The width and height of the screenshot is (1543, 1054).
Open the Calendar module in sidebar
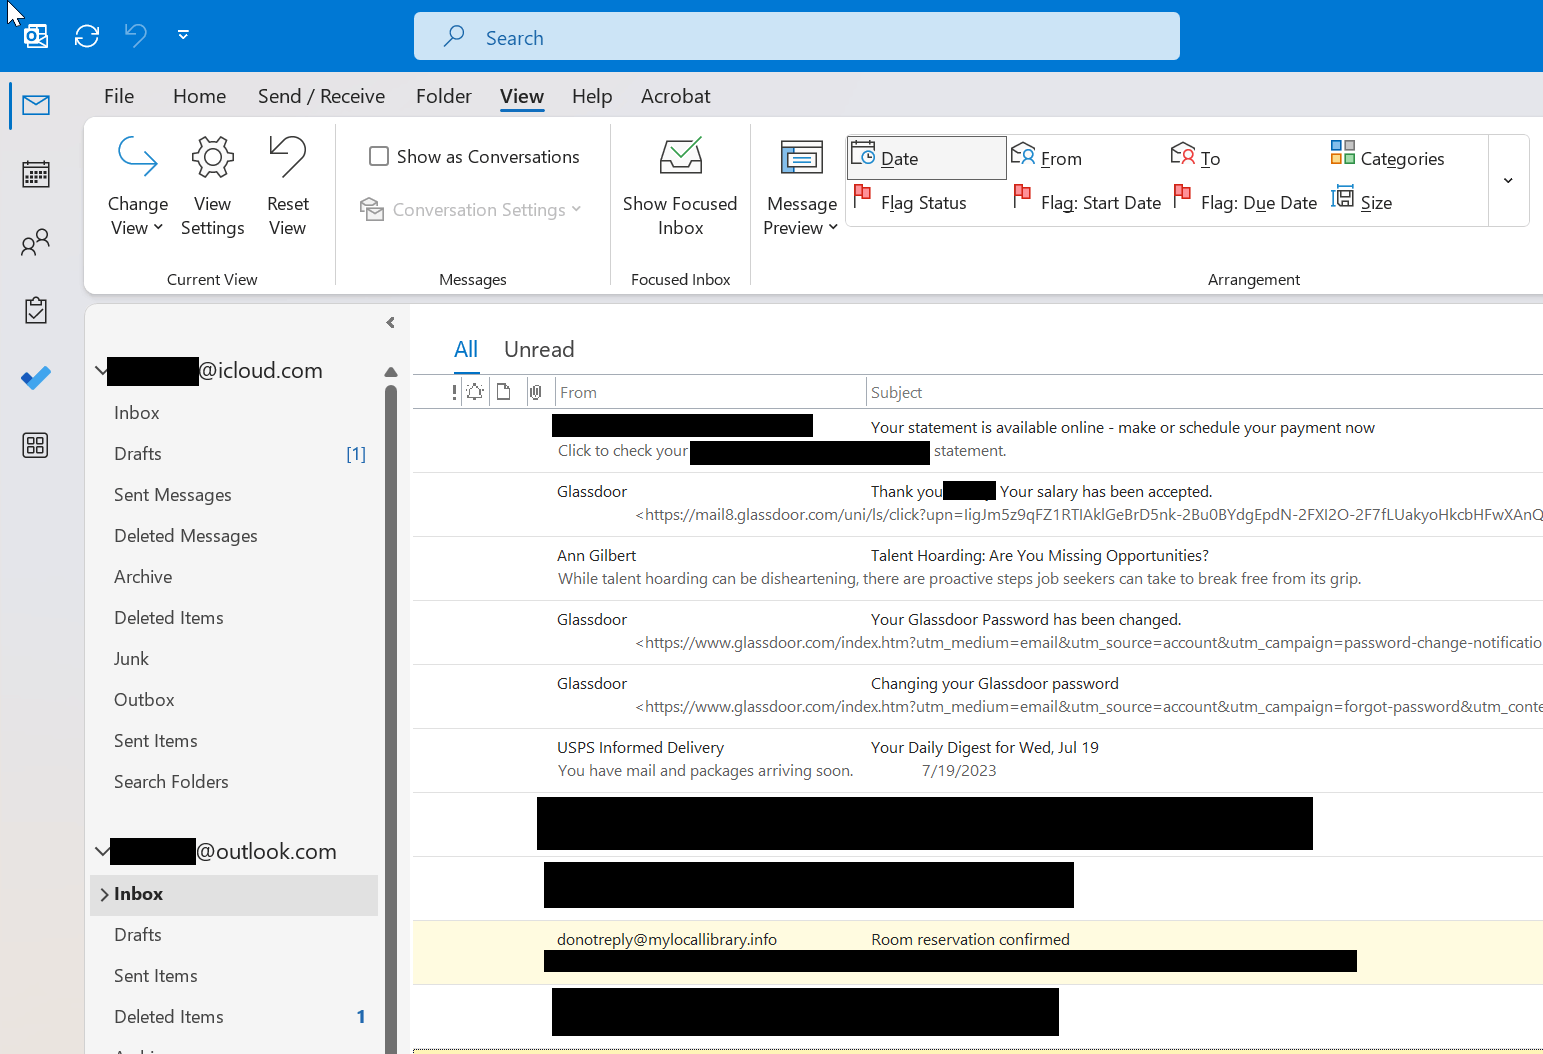[x=36, y=174]
